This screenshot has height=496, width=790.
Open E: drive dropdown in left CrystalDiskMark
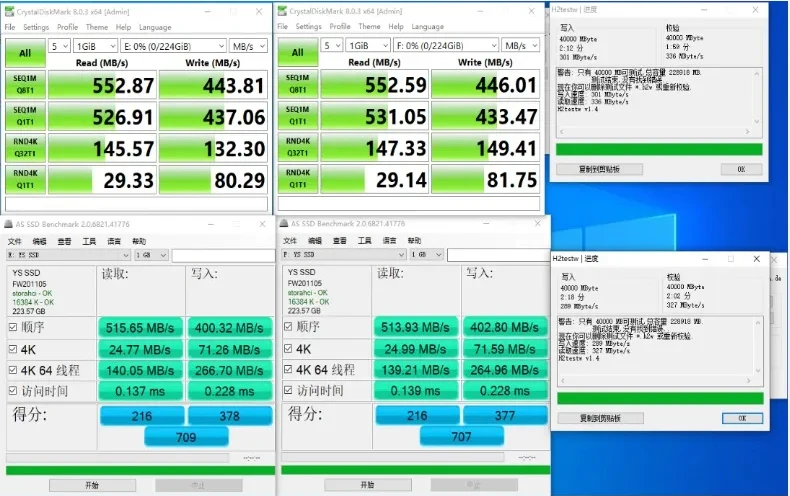171,46
